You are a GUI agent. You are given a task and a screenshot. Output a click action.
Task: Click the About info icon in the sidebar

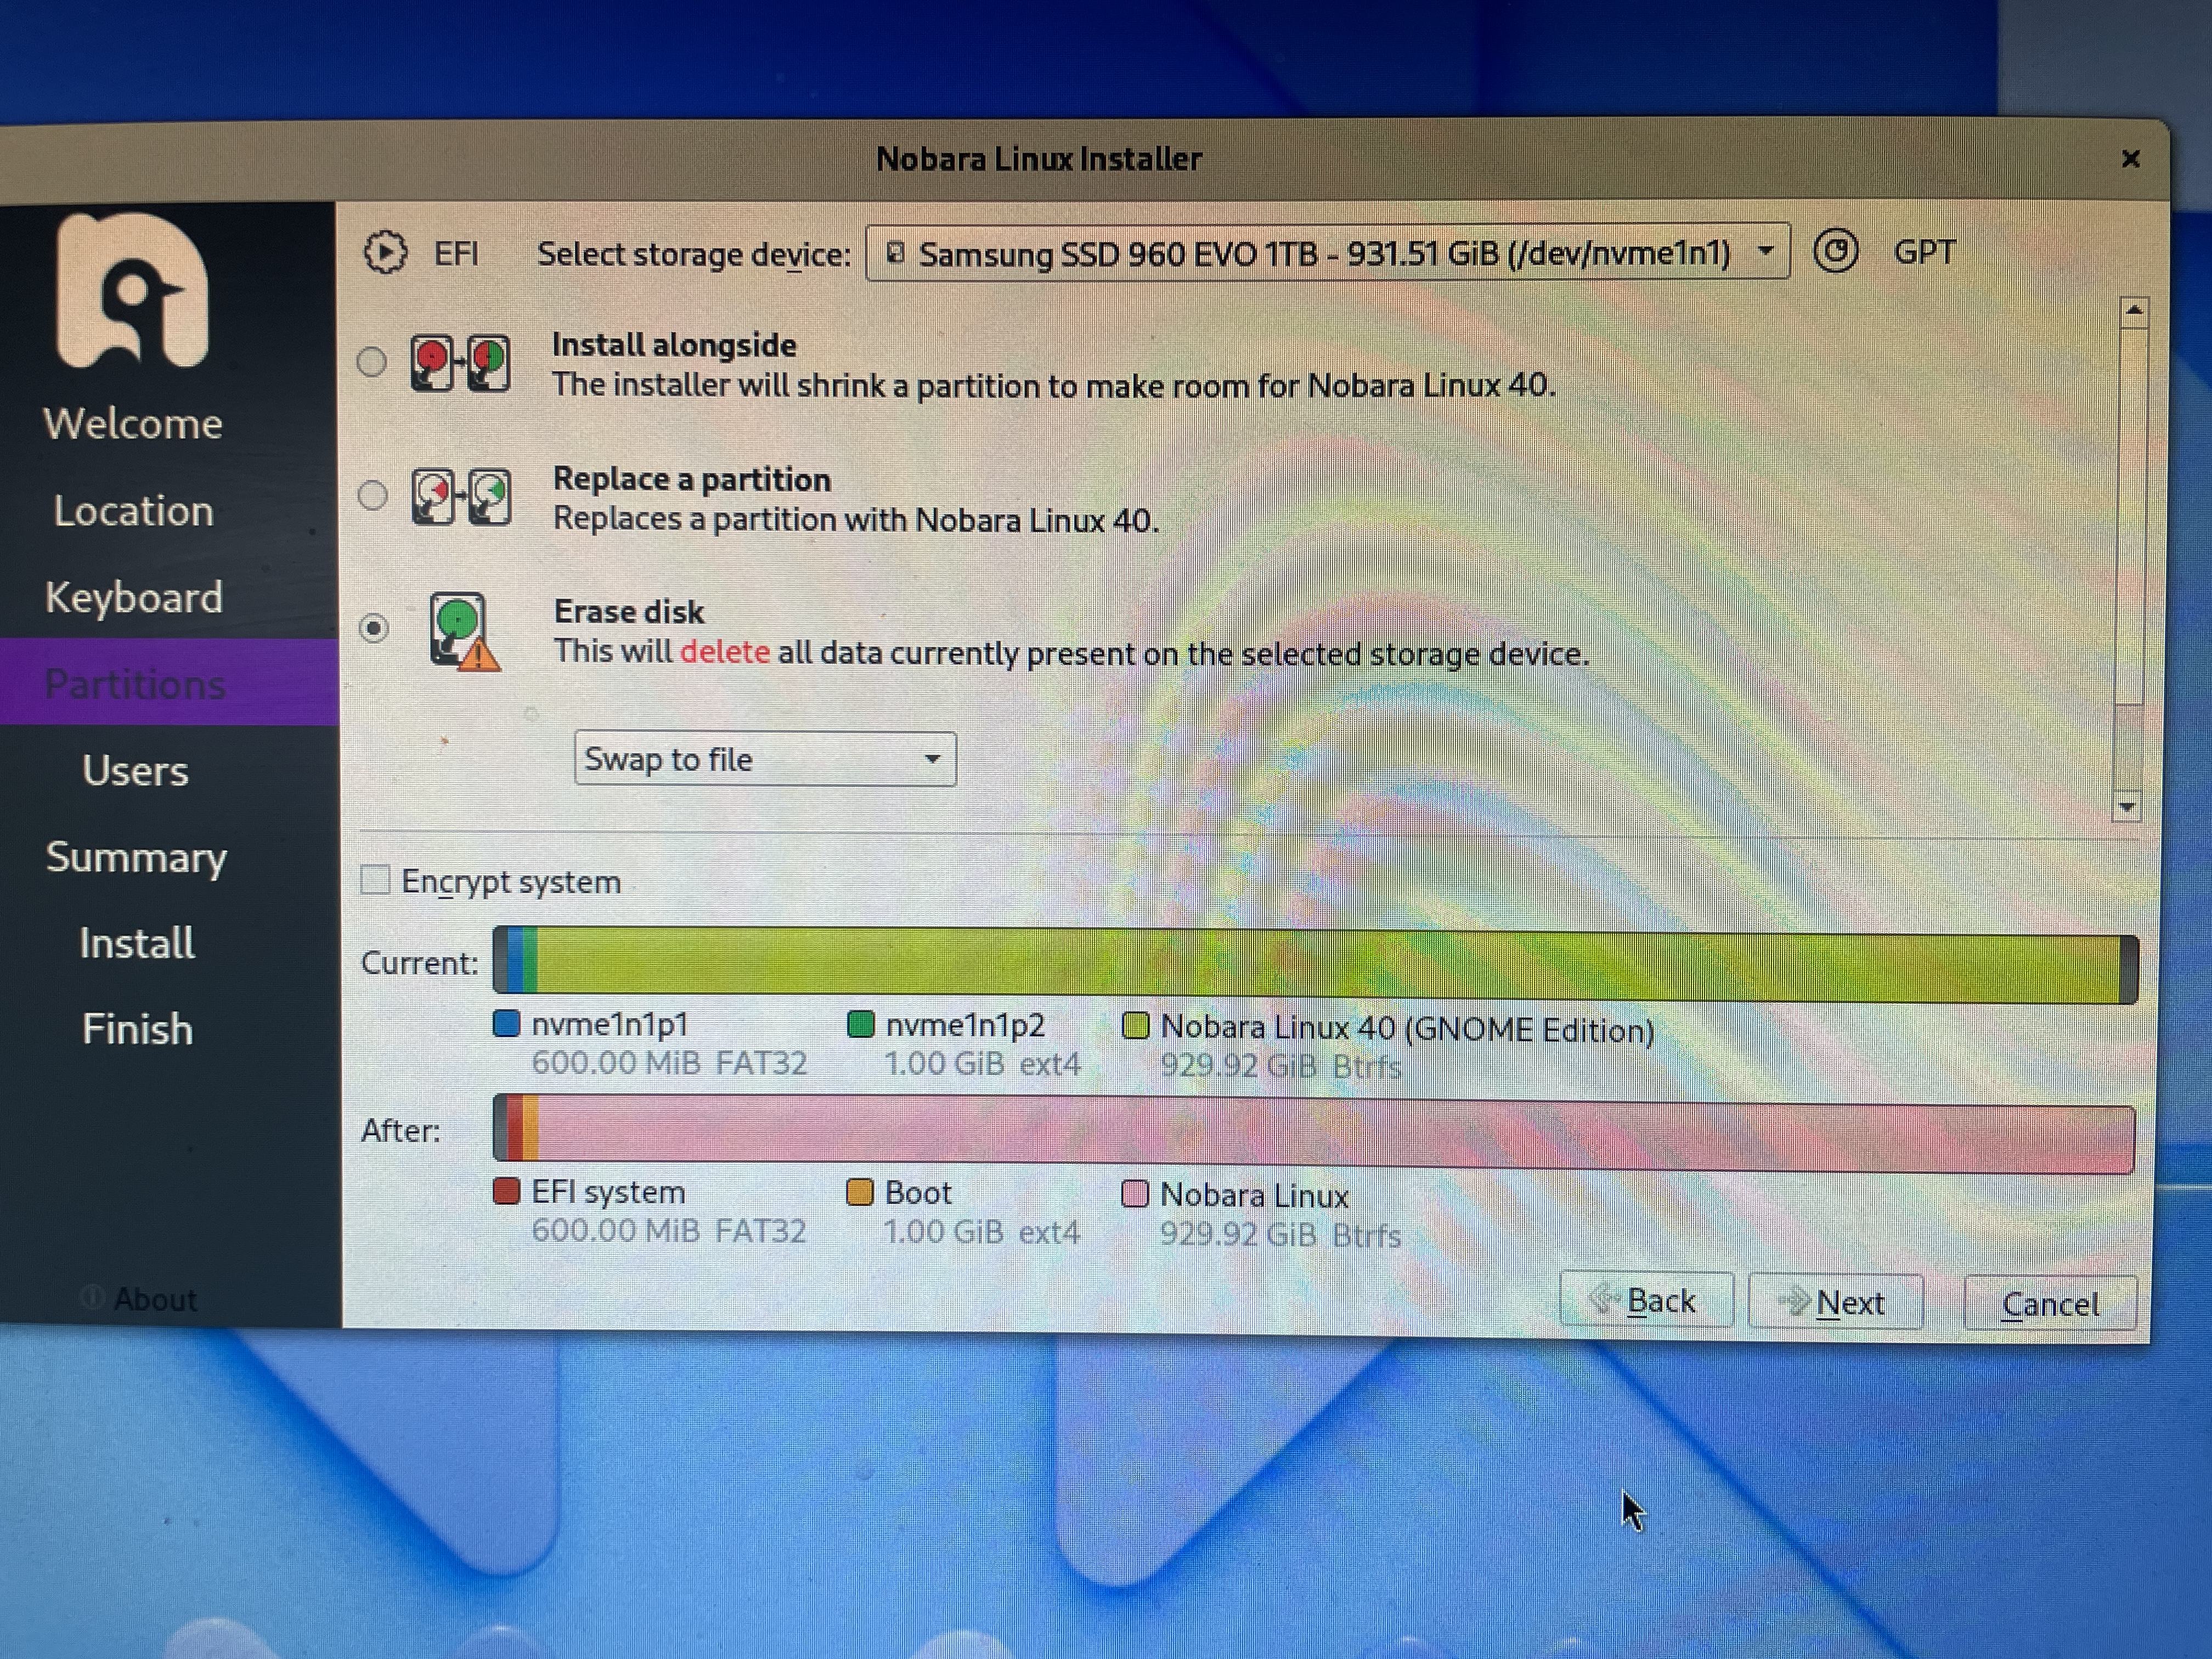pos(92,1297)
